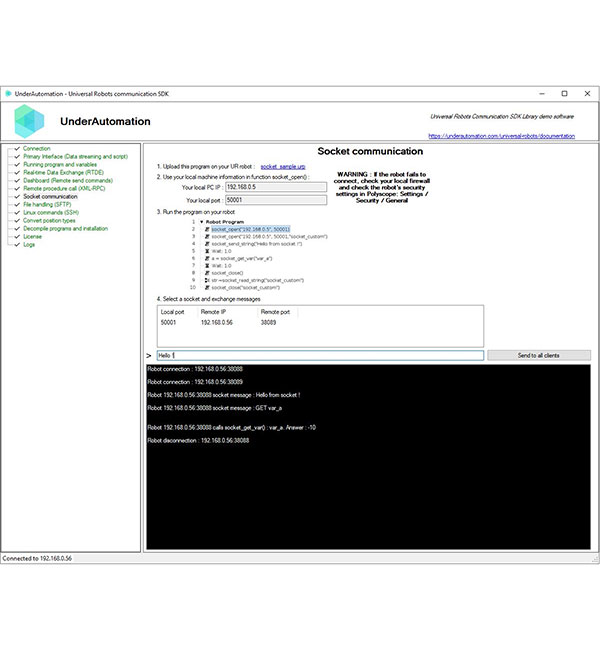This screenshot has height=650, width=600.
Task: Click the Local port column header
Action: tap(172, 312)
